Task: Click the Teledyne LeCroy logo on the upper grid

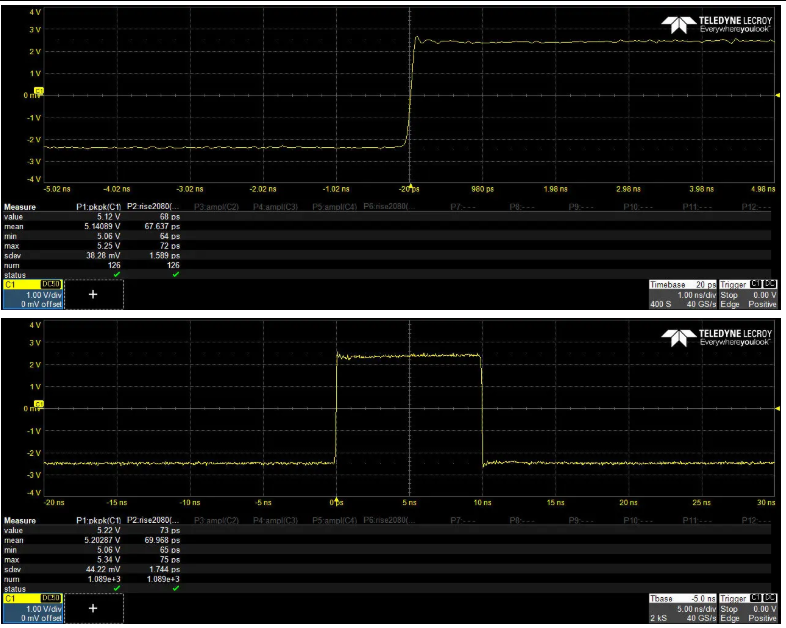Action: coord(715,25)
